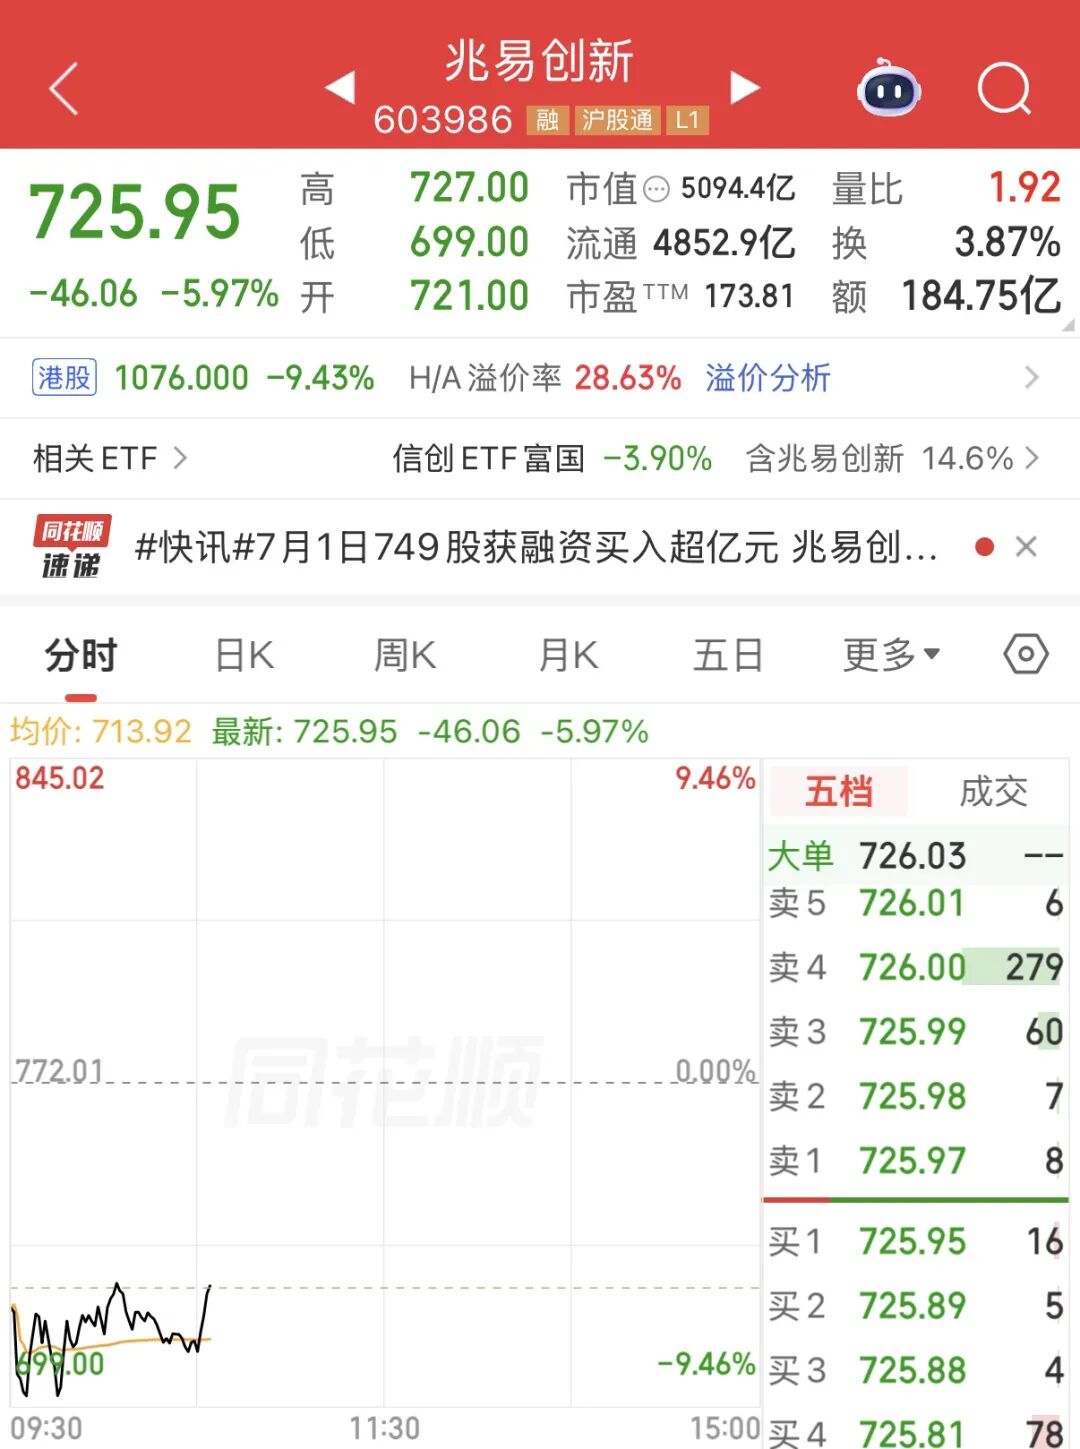
Task: Switch to the 月K tab
Action: pos(568,655)
